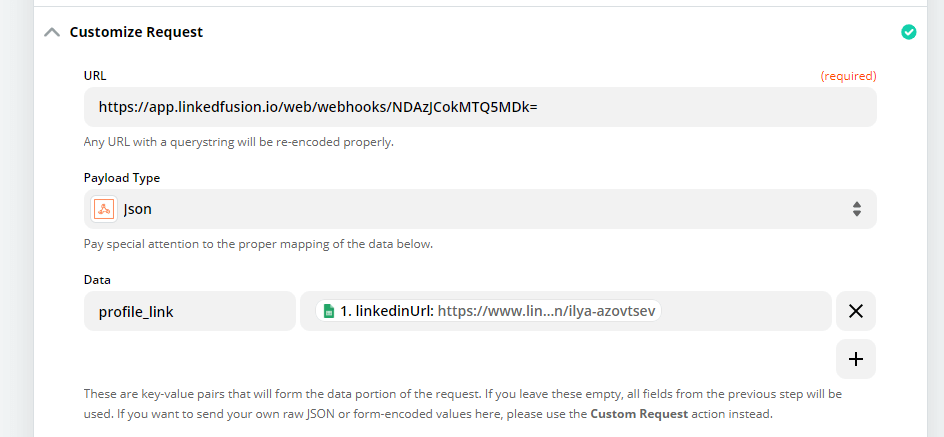Click the Google Sheets icon in linkedinUrl pill
The width and height of the screenshot is (944, 437).
(x=329, y=311)
